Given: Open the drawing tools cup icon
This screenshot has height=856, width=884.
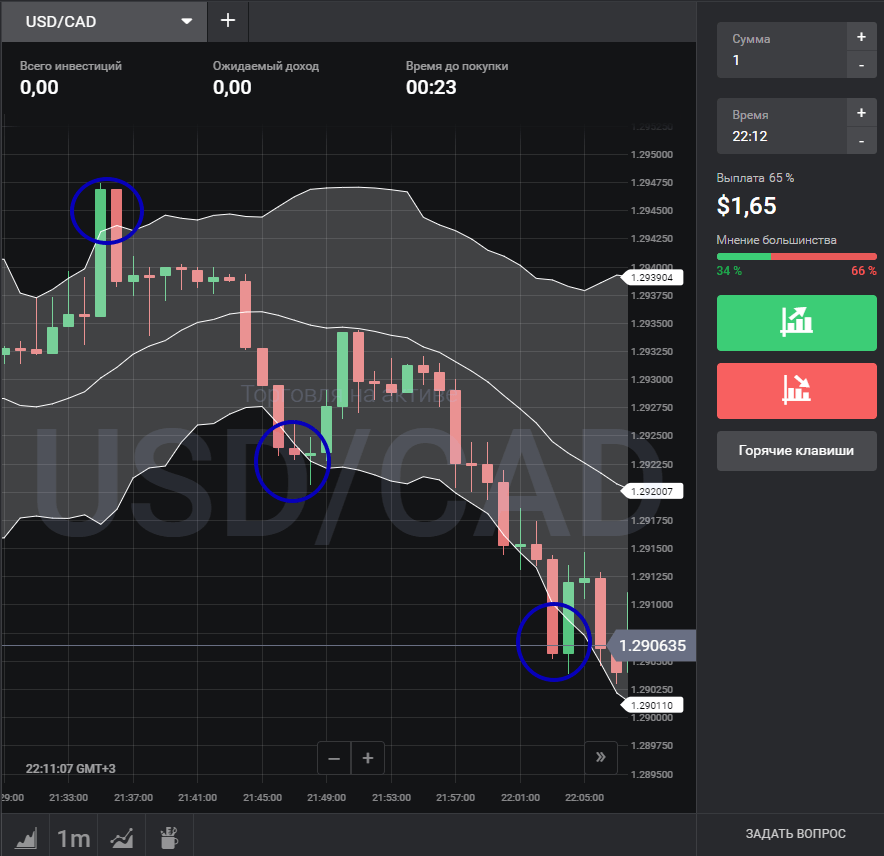Looking at the screenshot, I should [170, 836].
